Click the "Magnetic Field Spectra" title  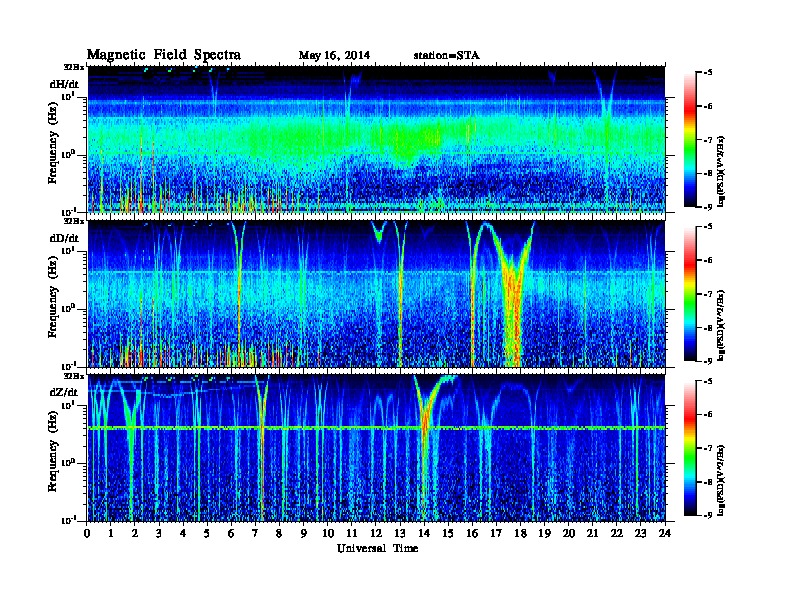[164, 55]
